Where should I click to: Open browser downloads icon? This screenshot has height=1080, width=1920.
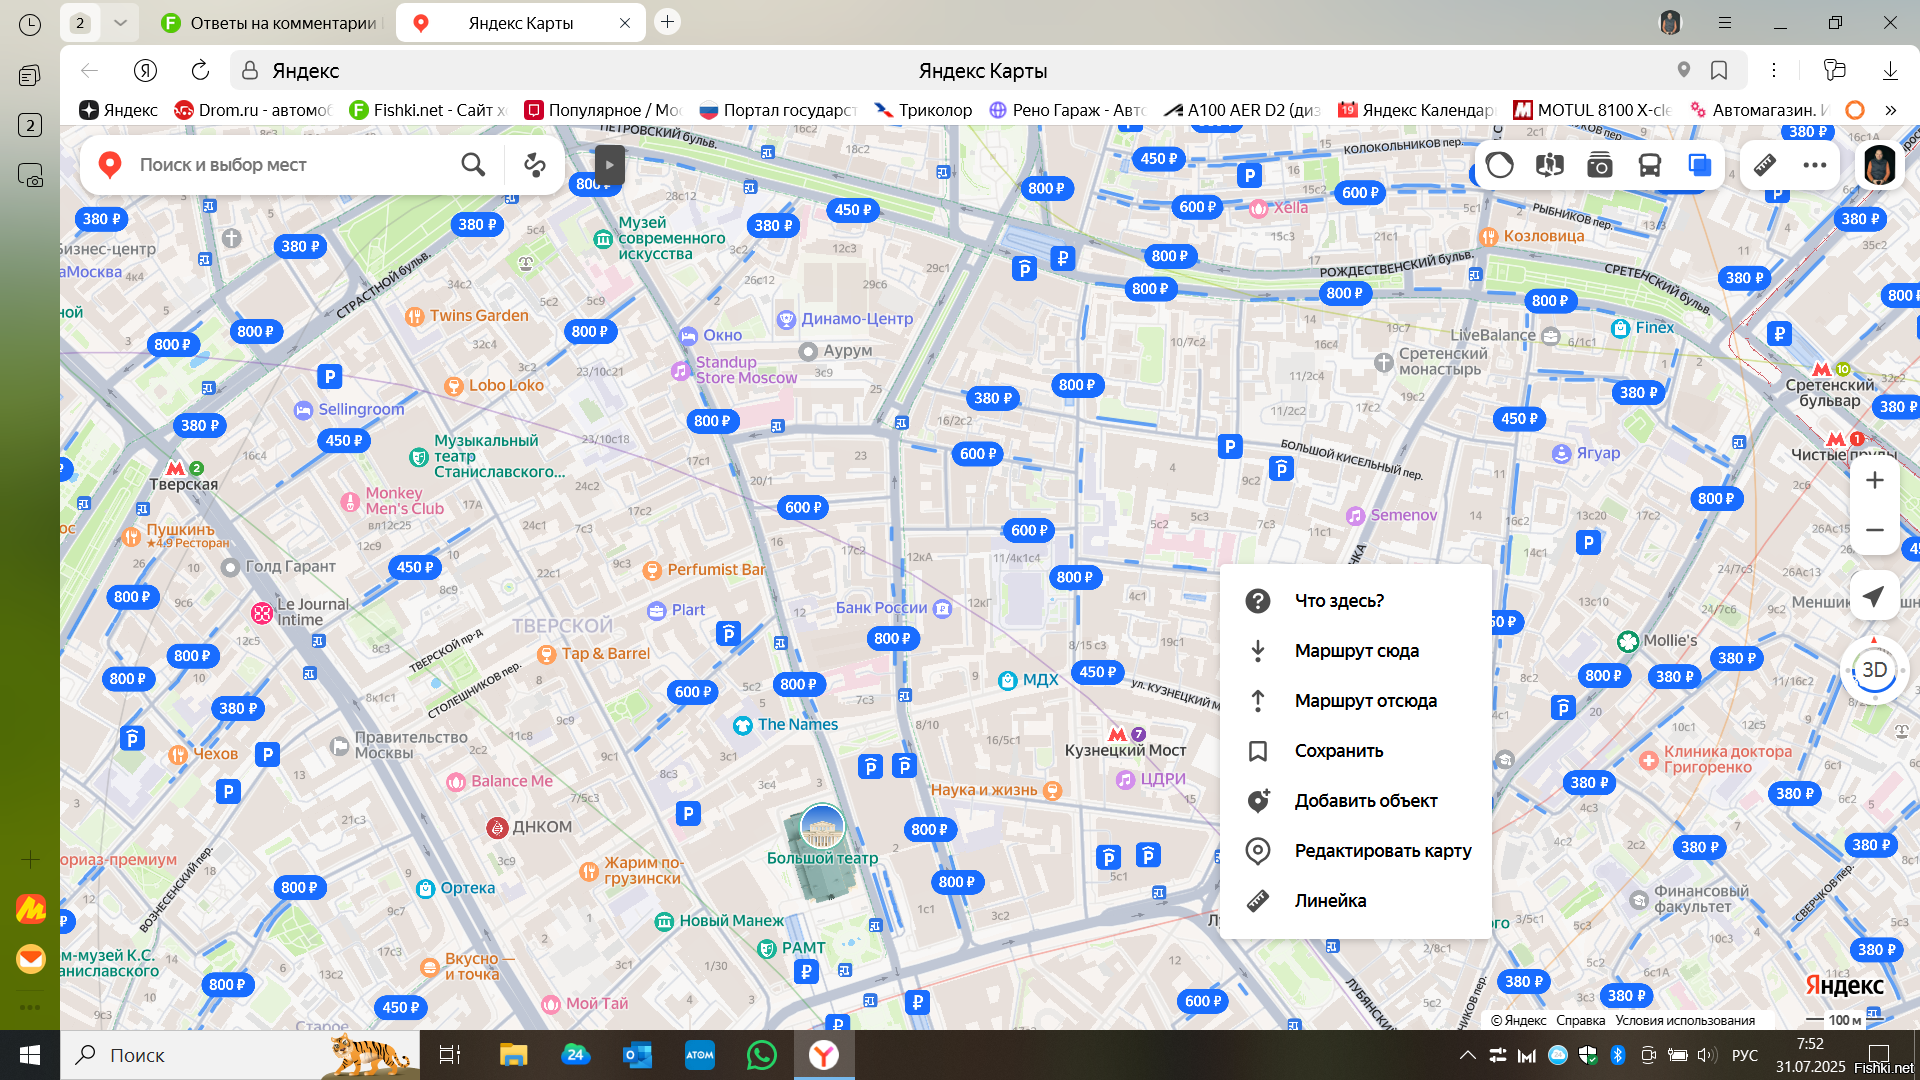click(1890, 70)
